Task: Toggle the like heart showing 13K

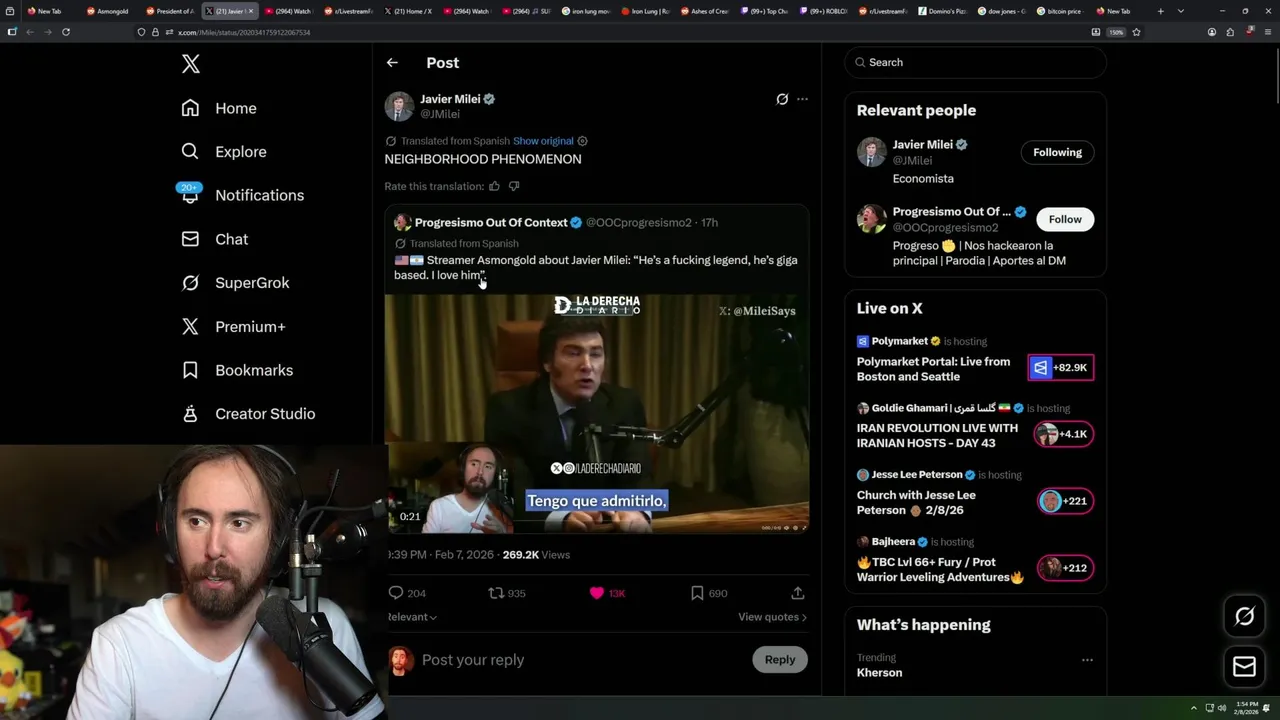Action: [597, 593]
